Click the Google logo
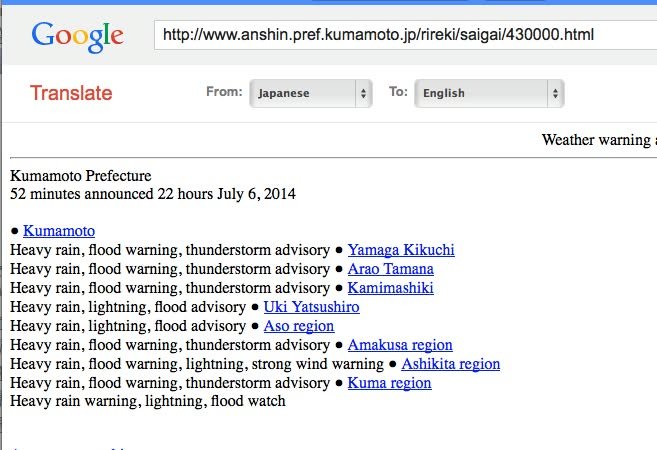657x450 pixels. point(77,36)
